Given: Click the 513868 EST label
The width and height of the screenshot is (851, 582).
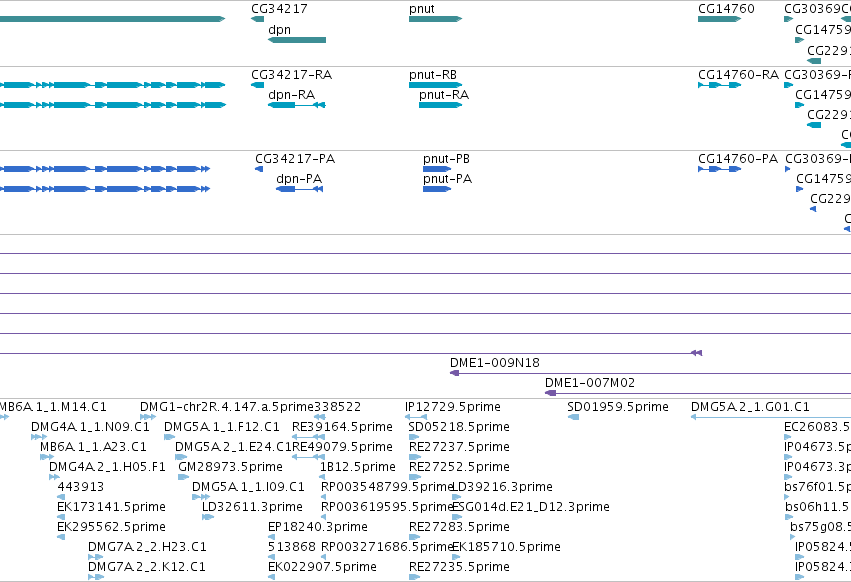Looking at the screenshot, I should click(x=291, y=547).
